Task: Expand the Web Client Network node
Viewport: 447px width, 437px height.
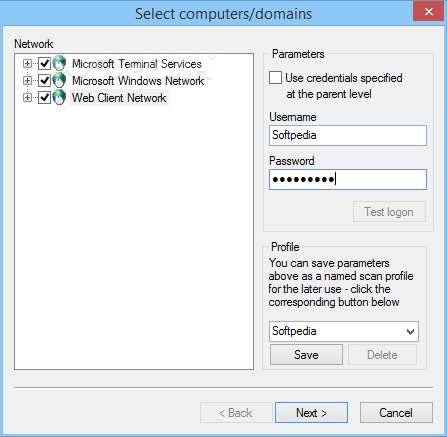Action: pyautogui.click(x=27, y=97)
